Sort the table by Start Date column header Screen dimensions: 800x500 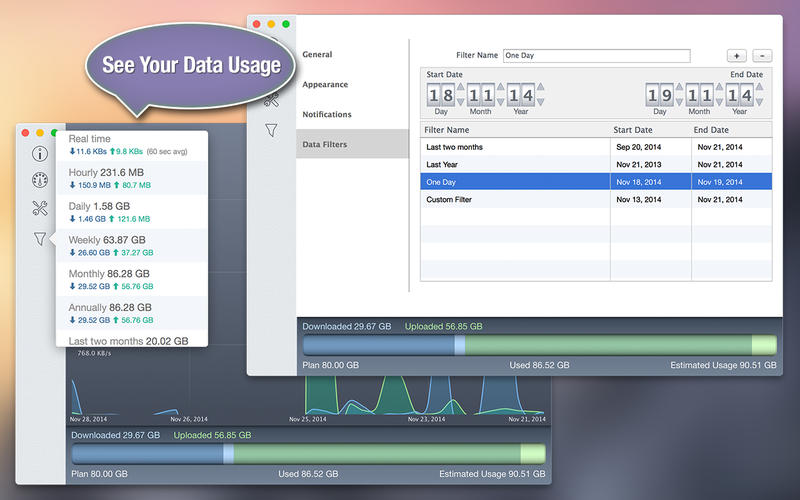tap(650, 130)
